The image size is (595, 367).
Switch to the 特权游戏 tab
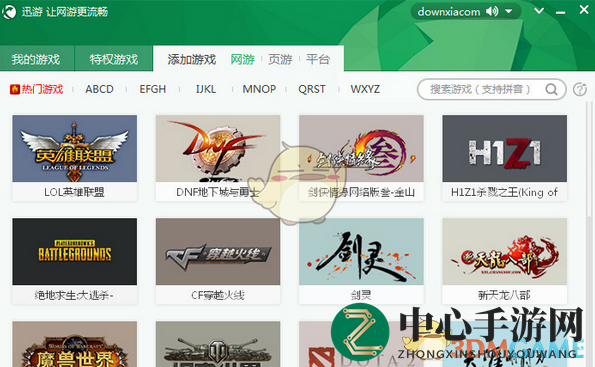click(x=114, y=58)
